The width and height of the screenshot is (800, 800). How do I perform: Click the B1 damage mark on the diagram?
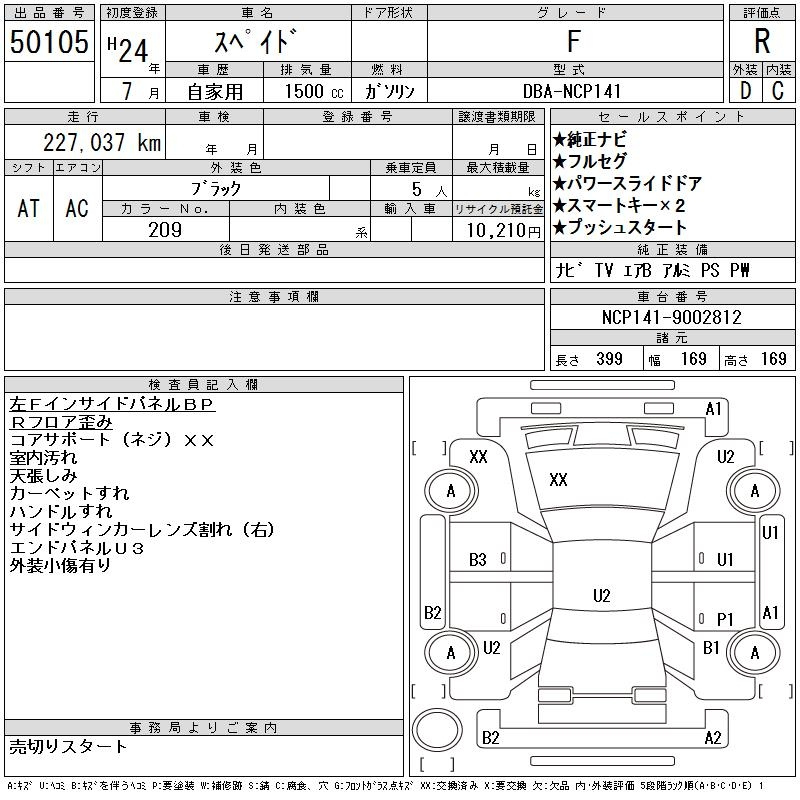(x=711, y=648)
